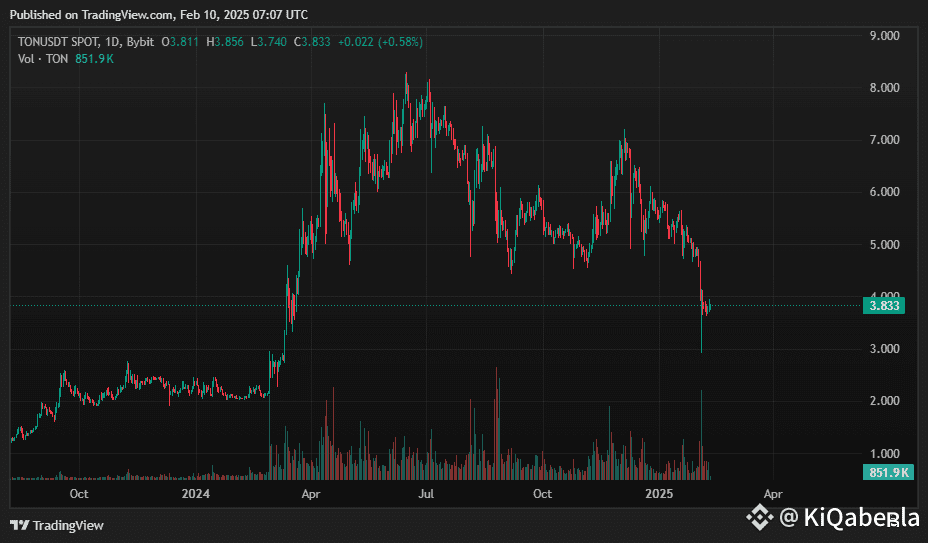The height and width of the screenshot is (543, 928).
Task: Click the Published on TradingView.com header text
Action: point(159,15)
